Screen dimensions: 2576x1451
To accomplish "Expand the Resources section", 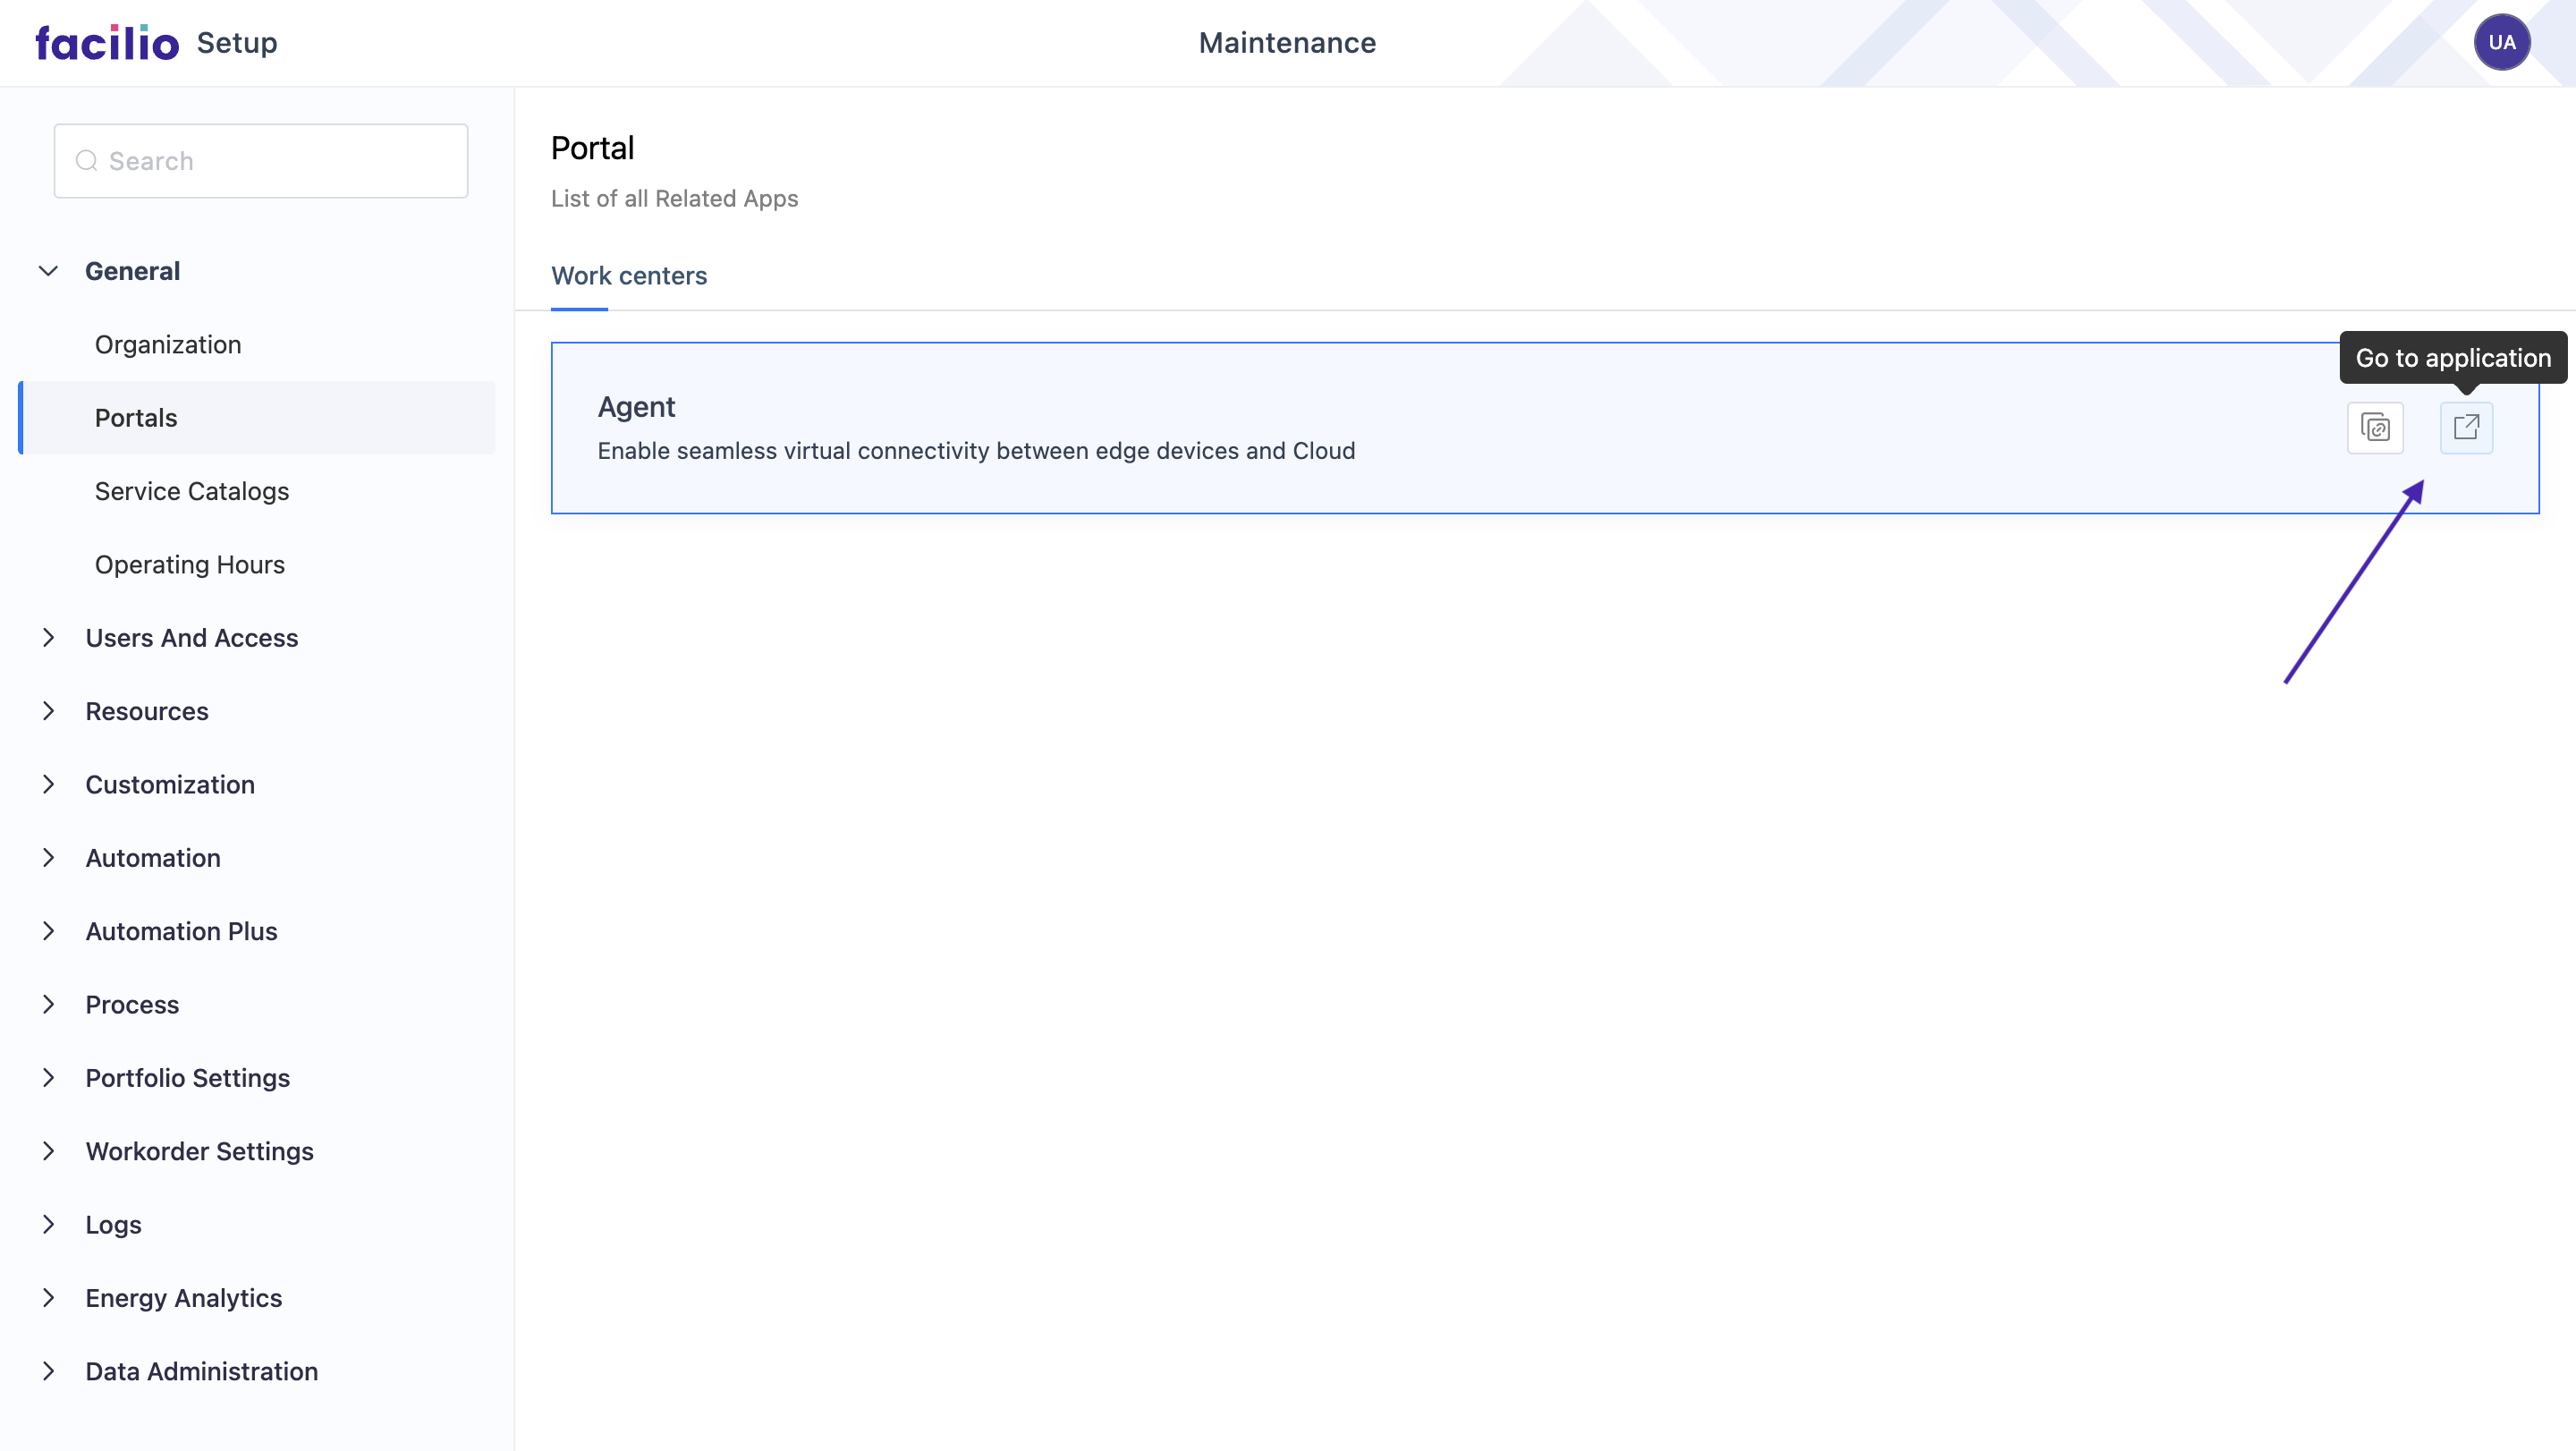I will [x=48, y=711].
